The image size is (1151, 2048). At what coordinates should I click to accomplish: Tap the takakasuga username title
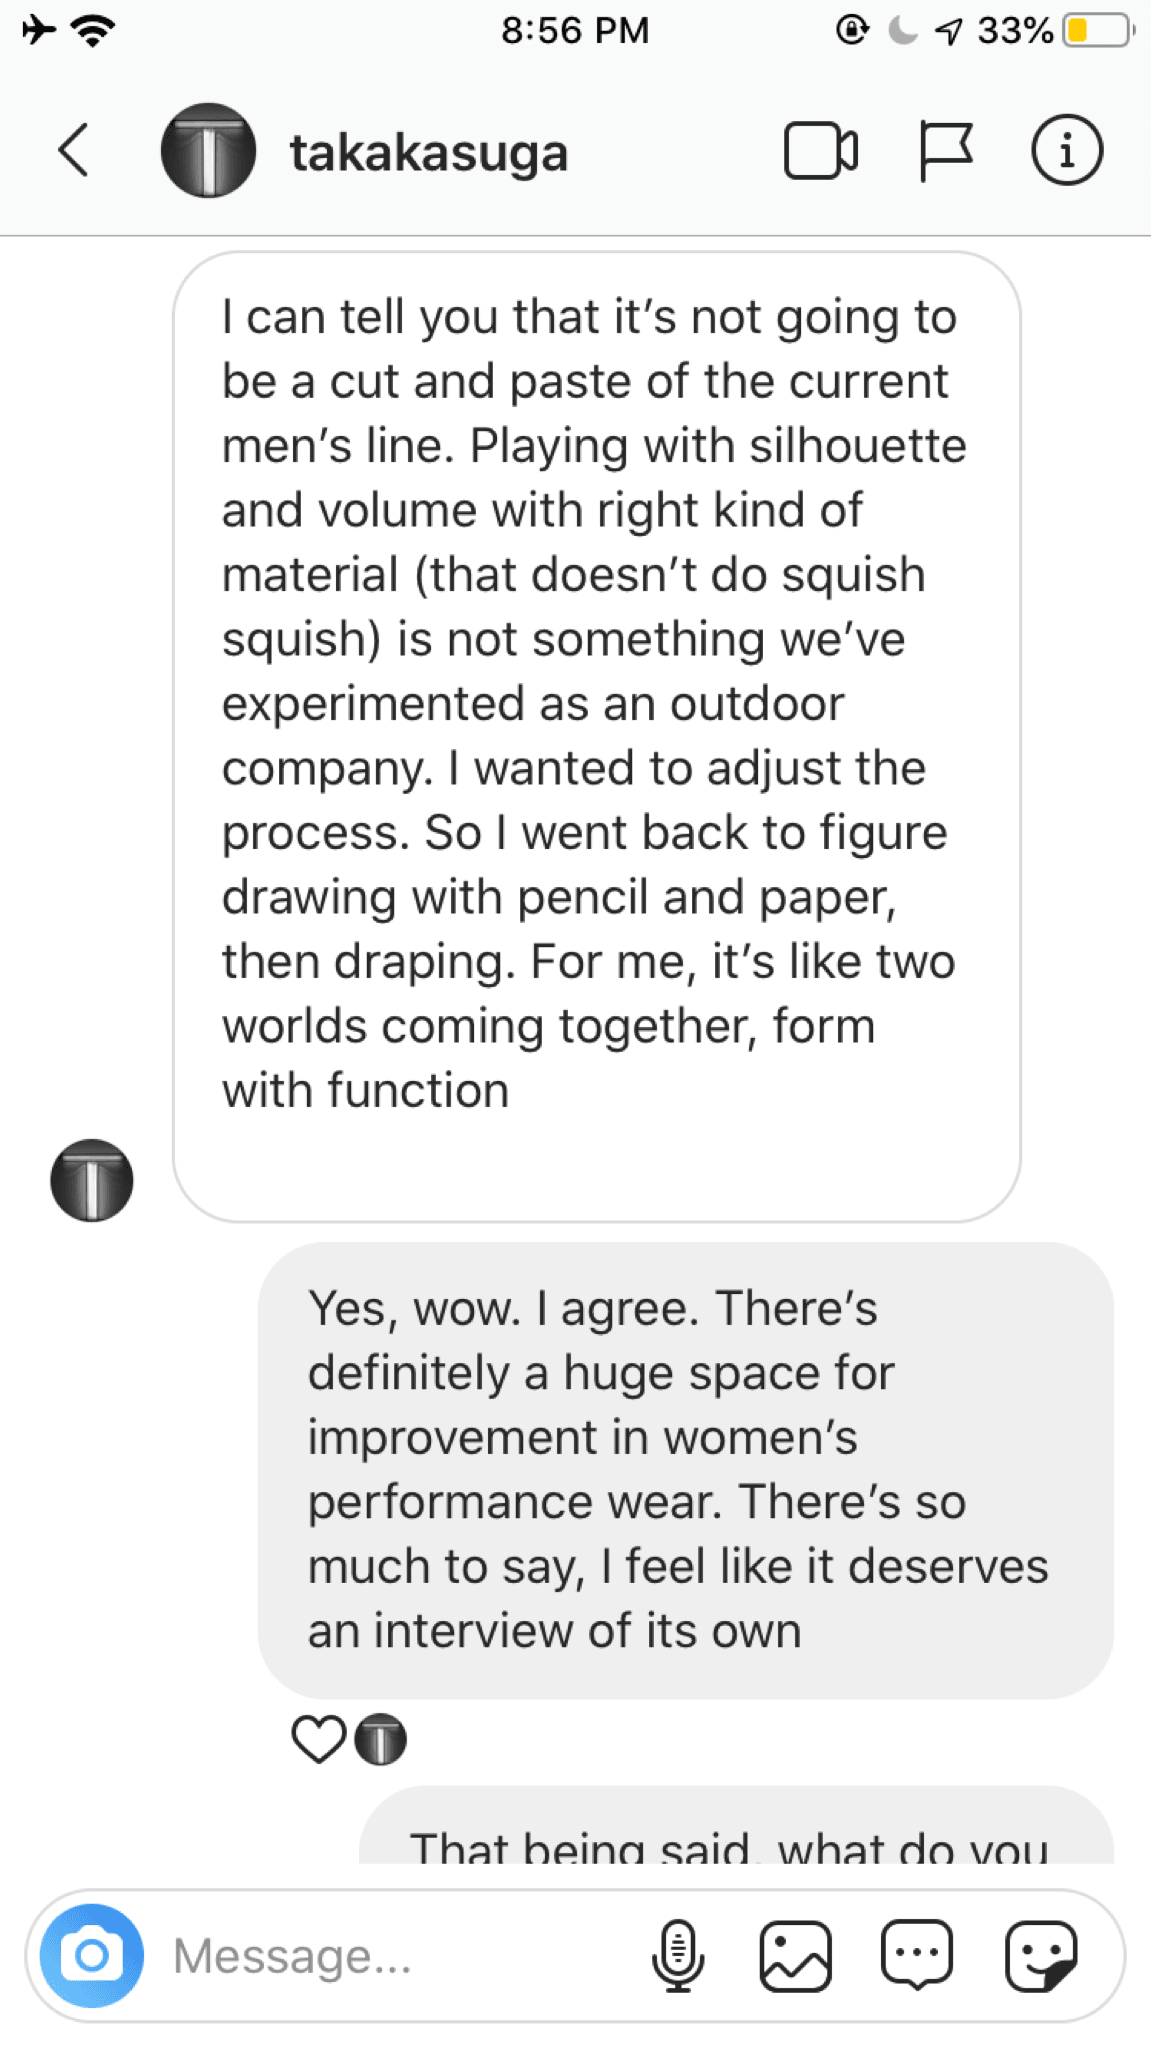point(429,153)
